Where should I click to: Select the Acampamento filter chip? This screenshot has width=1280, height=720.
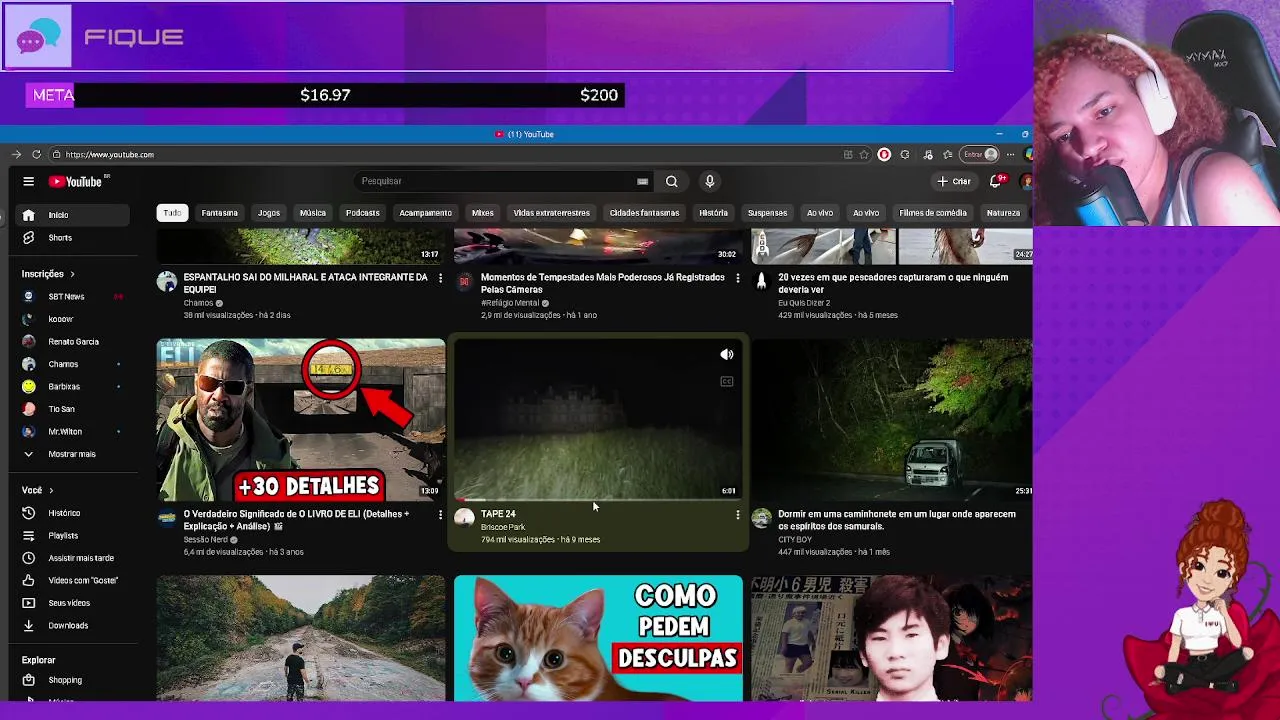click(x=425, y=213)
